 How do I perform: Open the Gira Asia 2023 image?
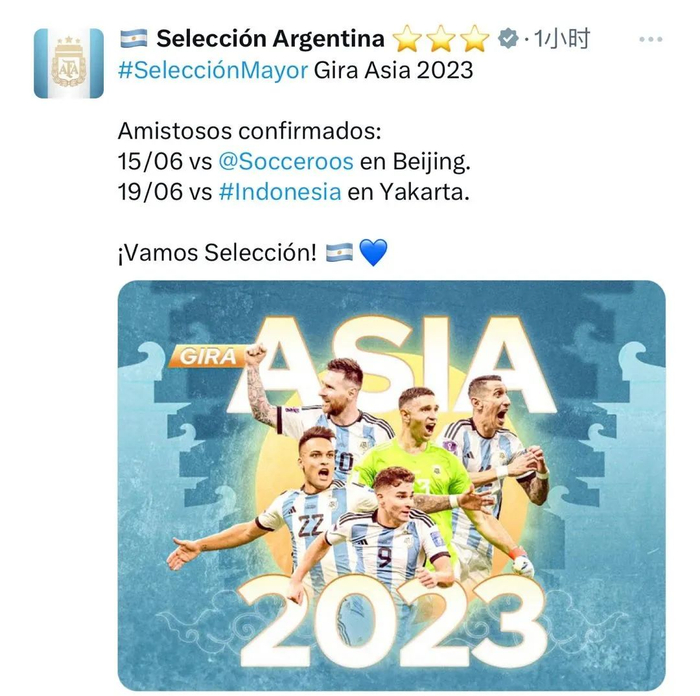tap(392, 486)
